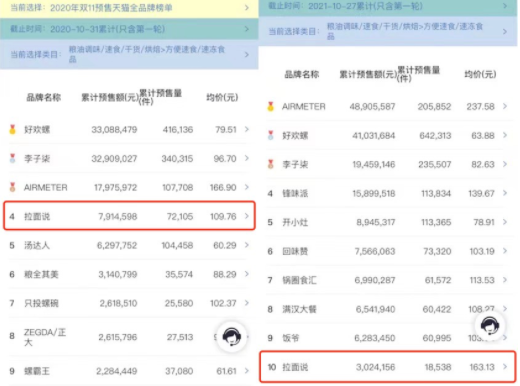Click the customer service headset icon in left panel
The image size is (520, 386).
coord(232,336)
